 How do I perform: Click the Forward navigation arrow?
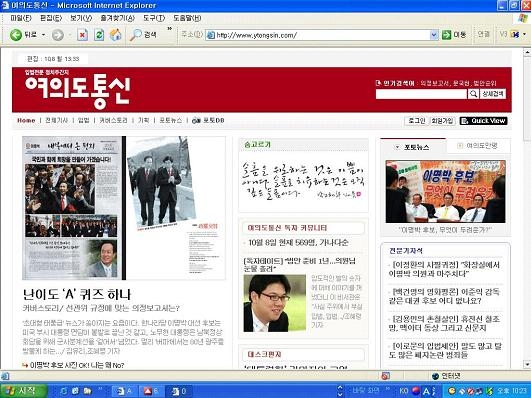pos(58,35)
